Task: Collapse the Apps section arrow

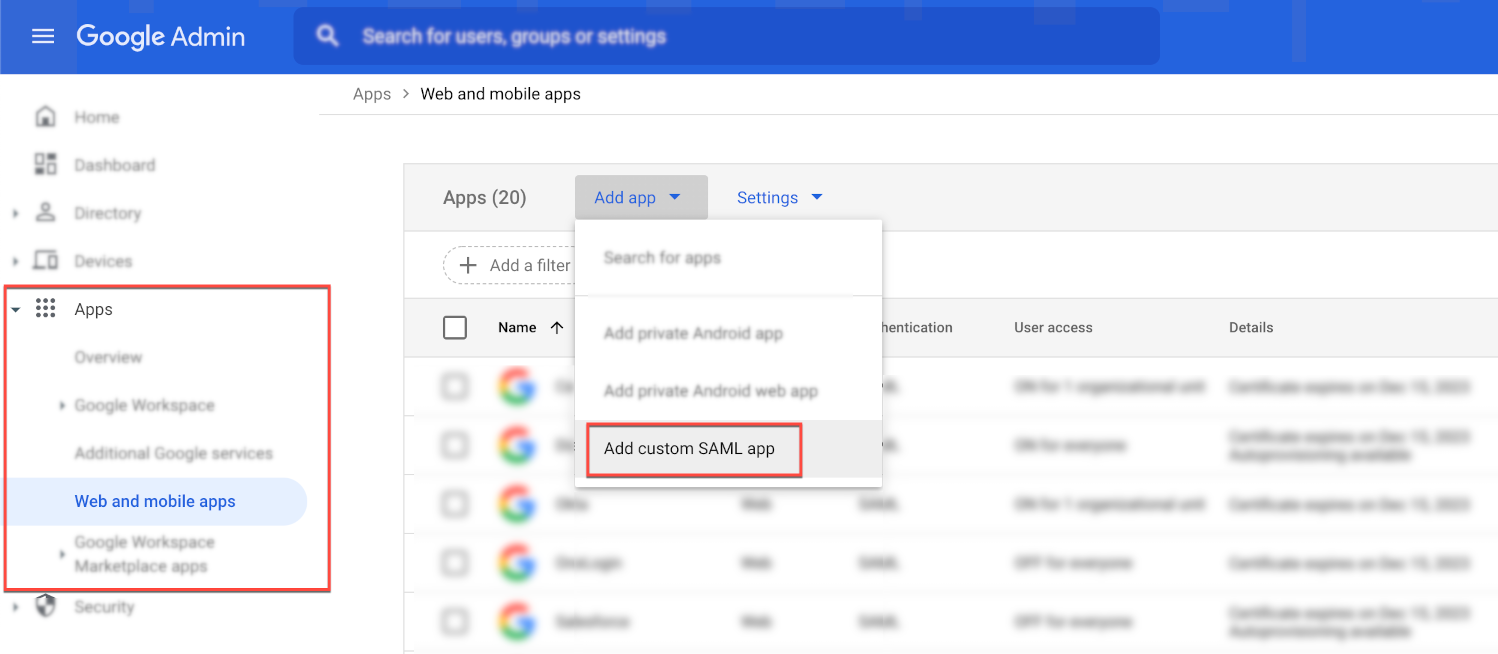Action: coord(16,310)
